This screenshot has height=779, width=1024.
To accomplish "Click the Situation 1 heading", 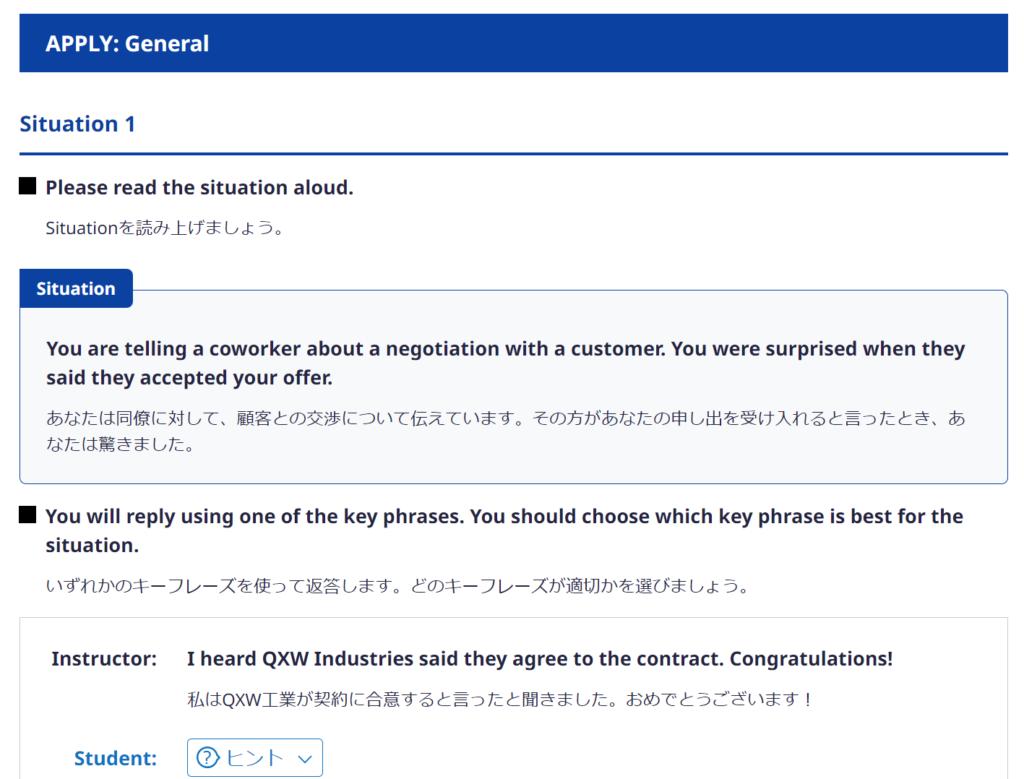I will tap(77, 124).
